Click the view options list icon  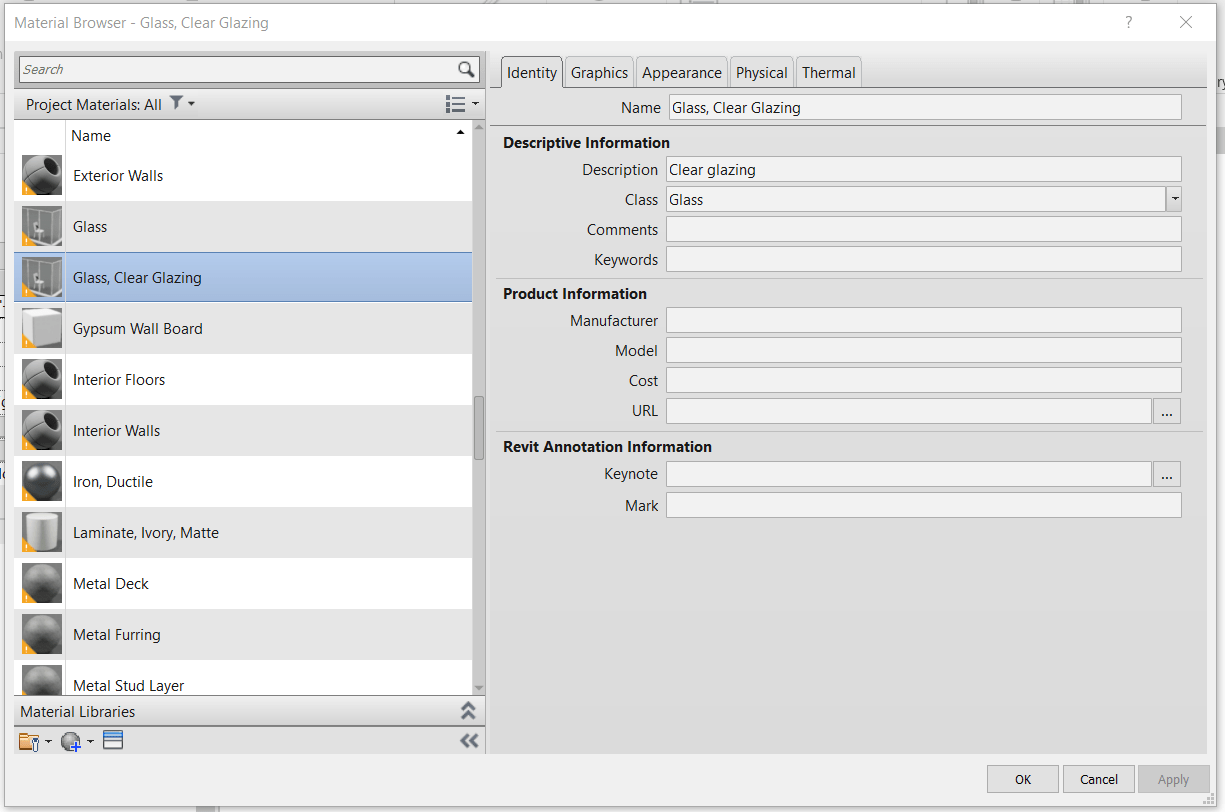(453, 103)
